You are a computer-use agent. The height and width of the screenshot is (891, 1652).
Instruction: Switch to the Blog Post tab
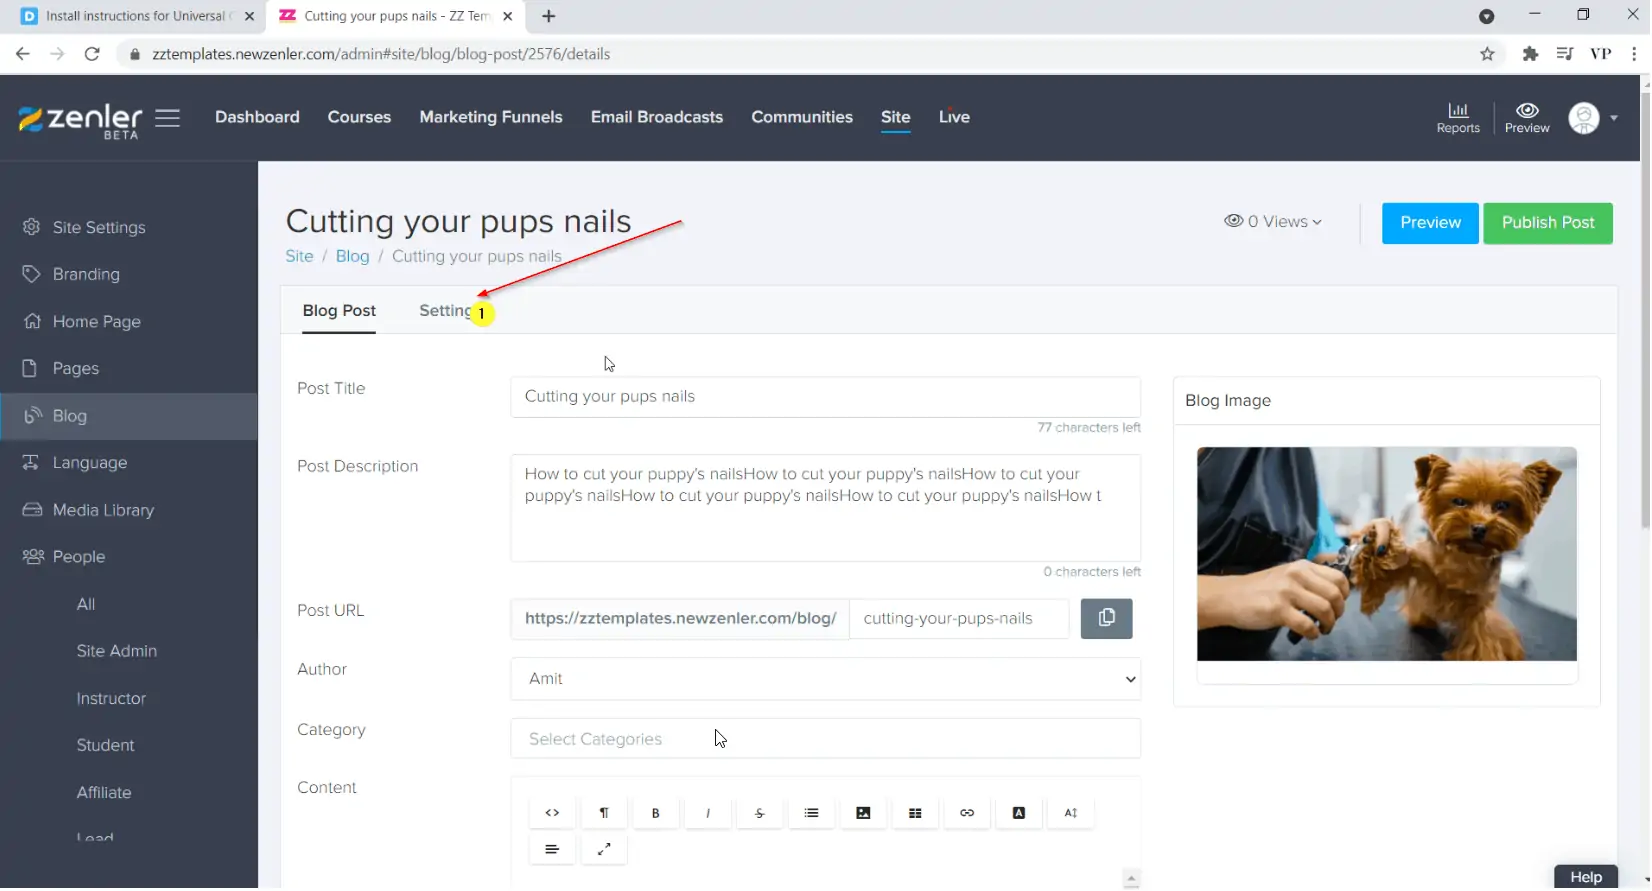(x=339, y=311)
